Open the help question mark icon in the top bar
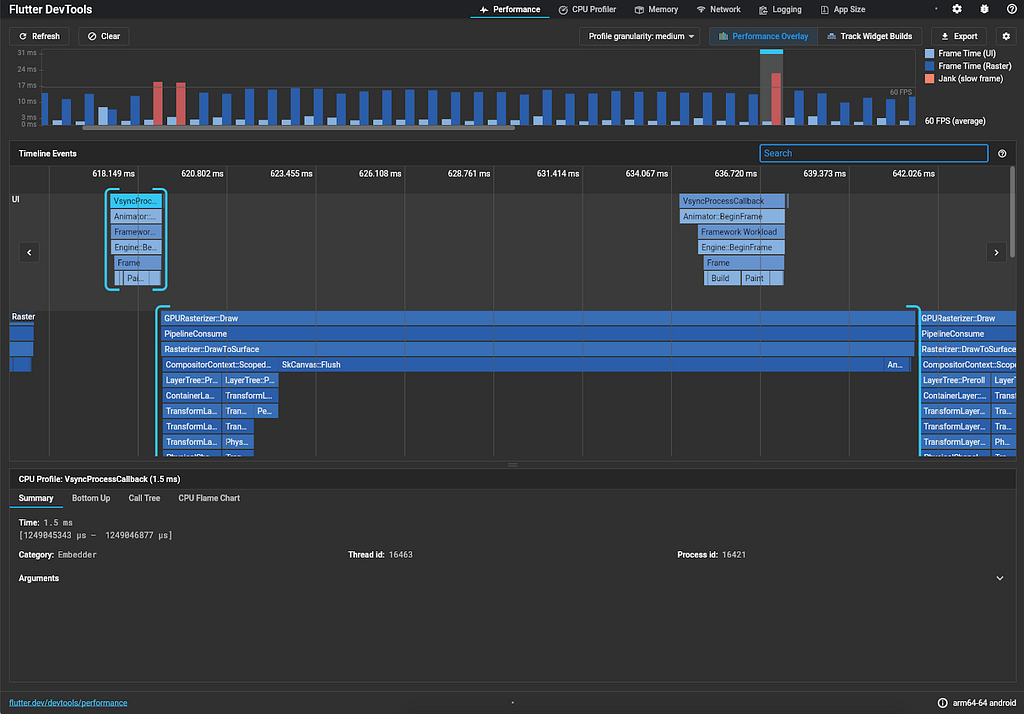 coord(1010,9)
